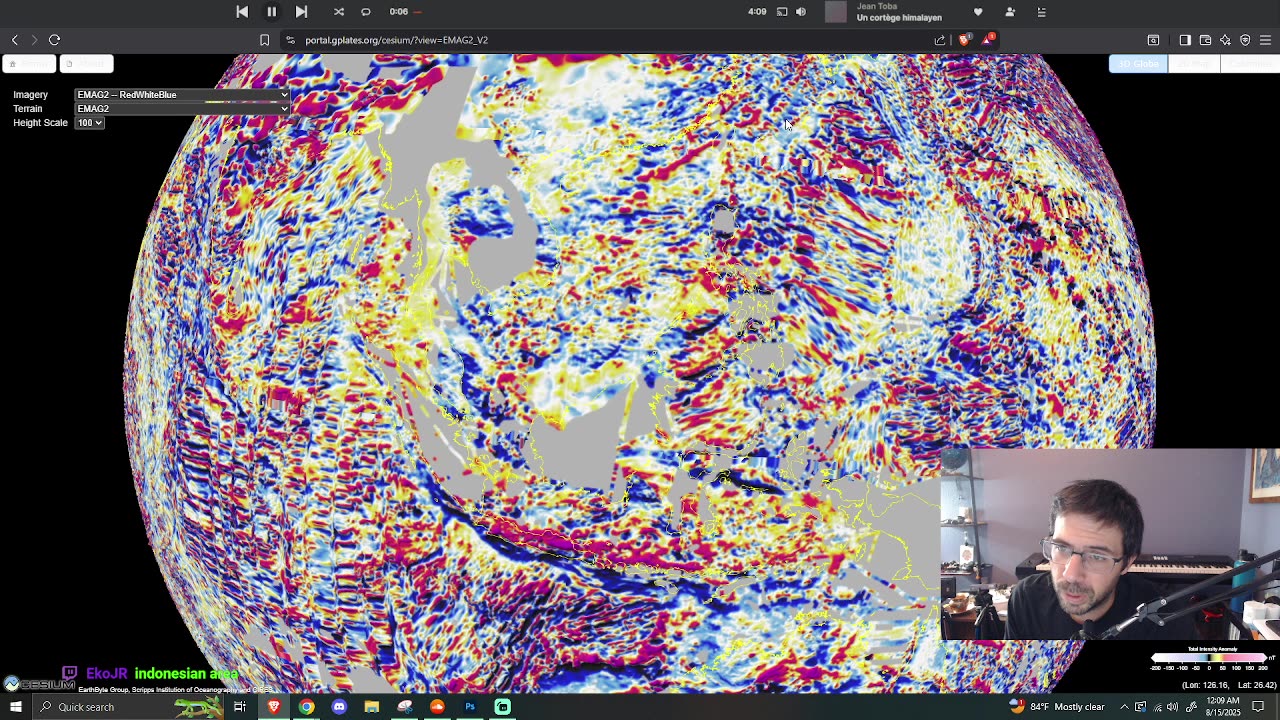Open the browser main menu
This screenshot has width=1280, height=720.
[x=1265, y=40]
